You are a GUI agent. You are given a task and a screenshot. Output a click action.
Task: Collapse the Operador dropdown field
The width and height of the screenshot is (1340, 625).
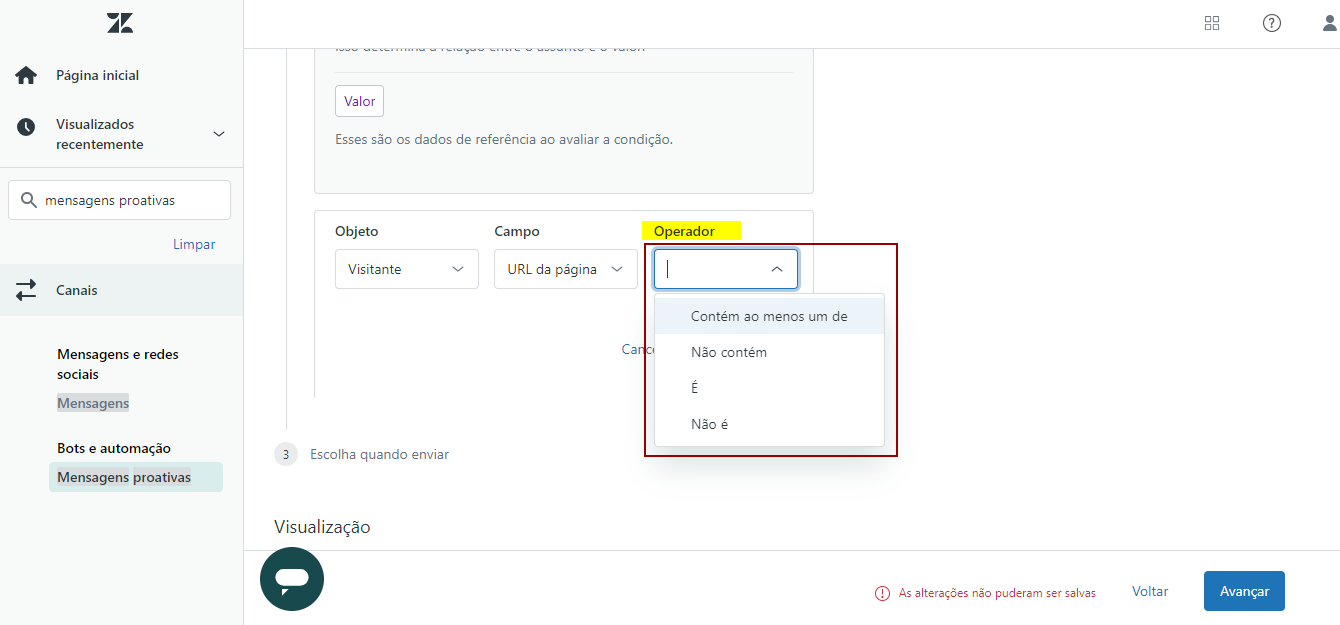pyautogui.click(x=776, y=269)
